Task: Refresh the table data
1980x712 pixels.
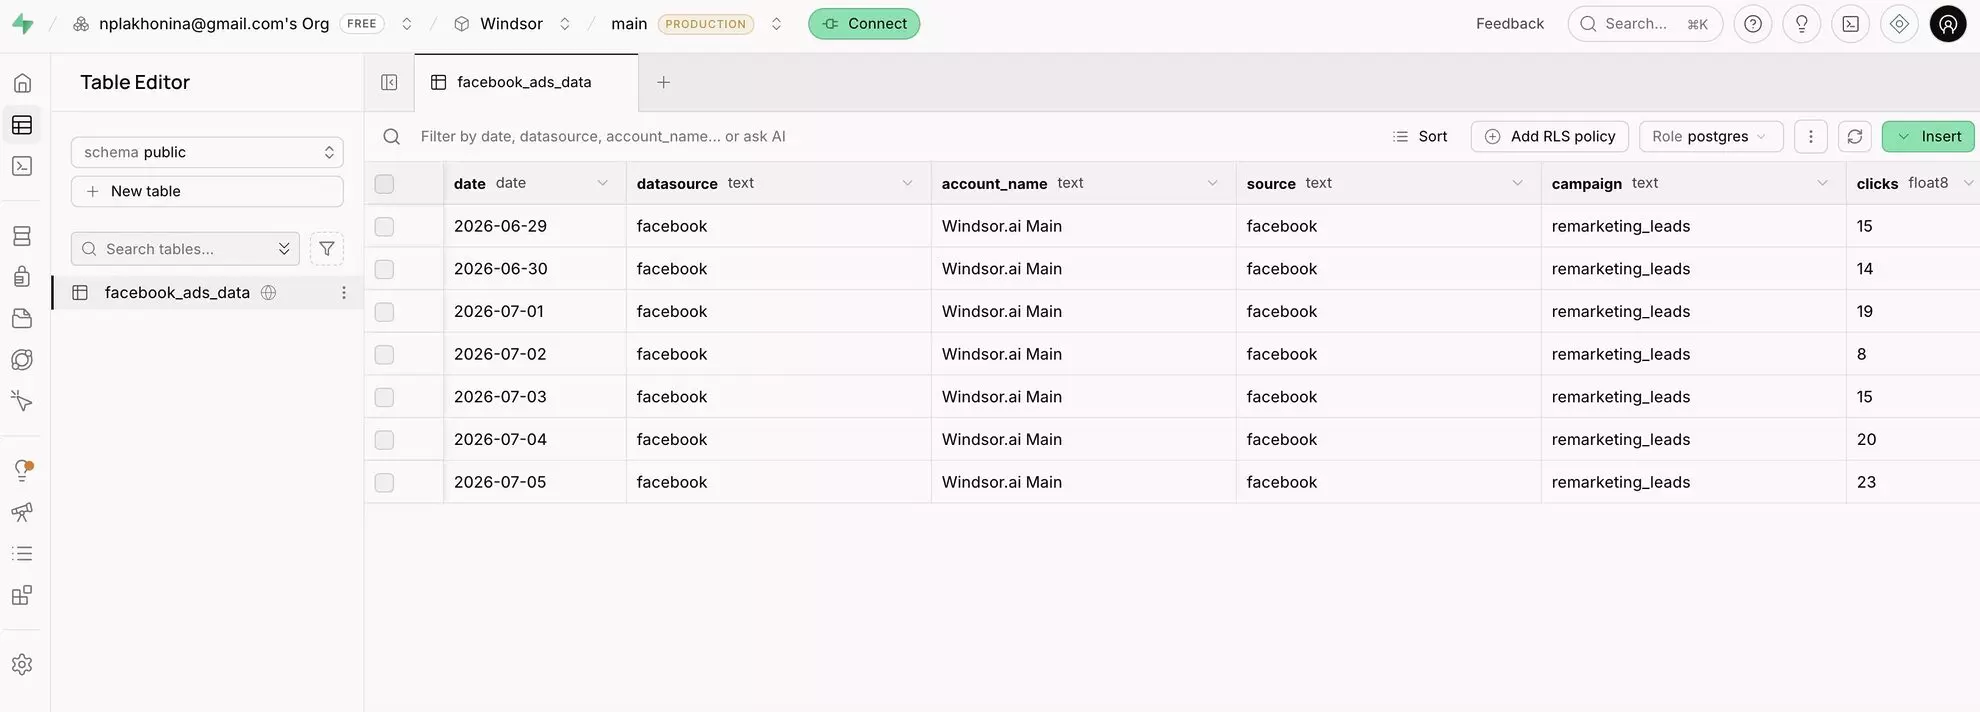Action: 1855,137
